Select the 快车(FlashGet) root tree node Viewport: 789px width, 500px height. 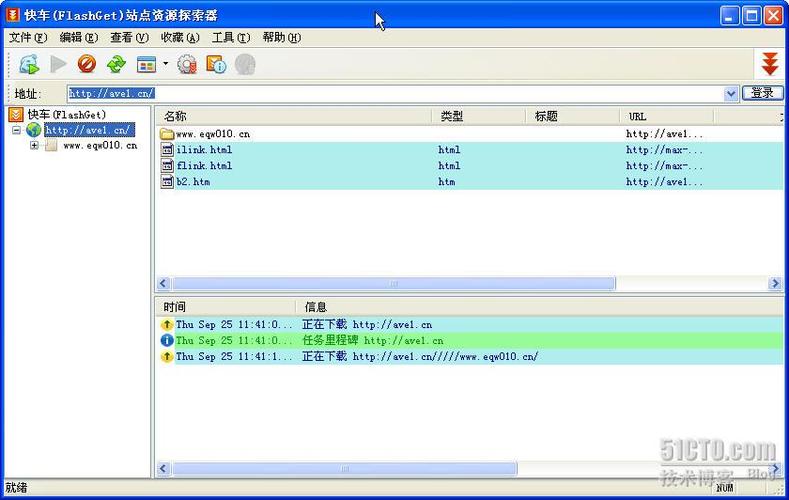(66, 115)
